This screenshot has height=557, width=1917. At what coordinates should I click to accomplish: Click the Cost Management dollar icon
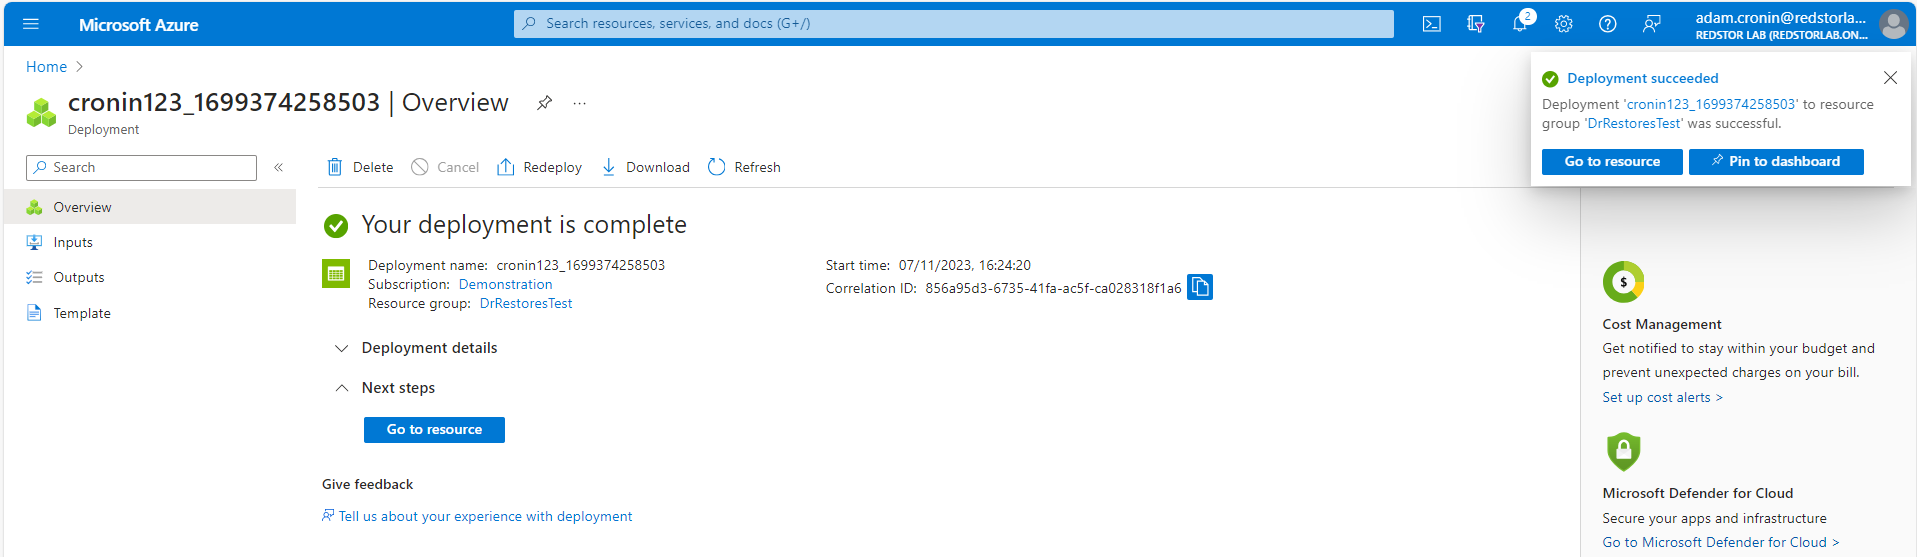click(1623, 282)
